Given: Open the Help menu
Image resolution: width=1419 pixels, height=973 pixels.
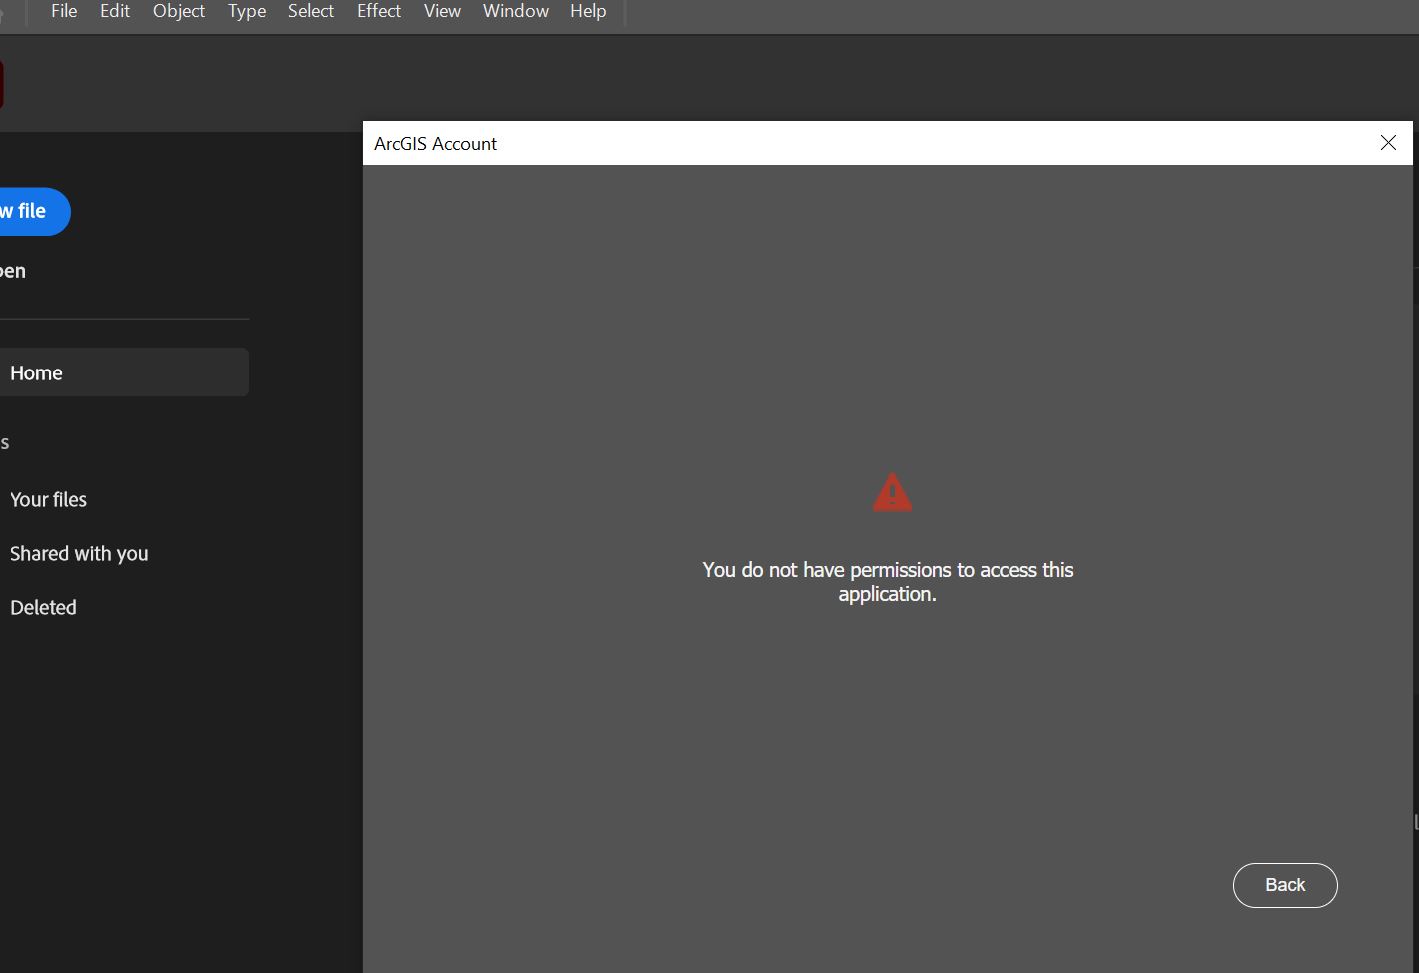Looking at the screenshot, I should pos(588,11).
